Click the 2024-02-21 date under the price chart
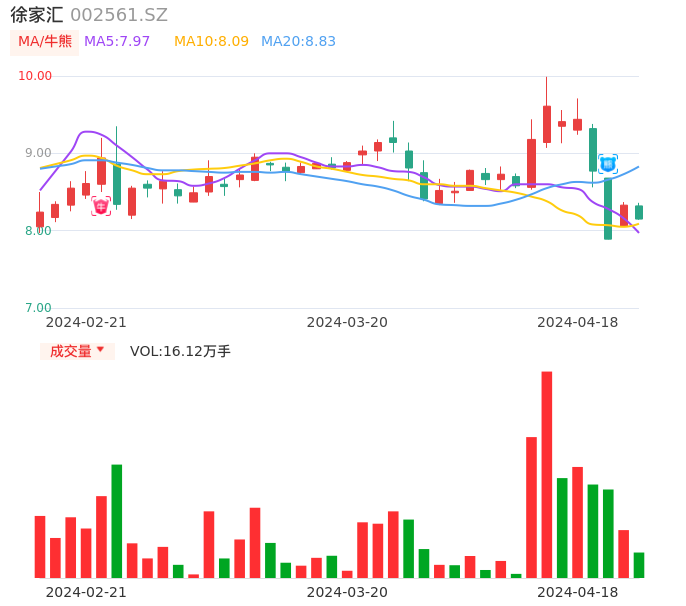Image resolution: width=686 pixels, height=606 pixels. pyautogui.click(x=86, y=322)
